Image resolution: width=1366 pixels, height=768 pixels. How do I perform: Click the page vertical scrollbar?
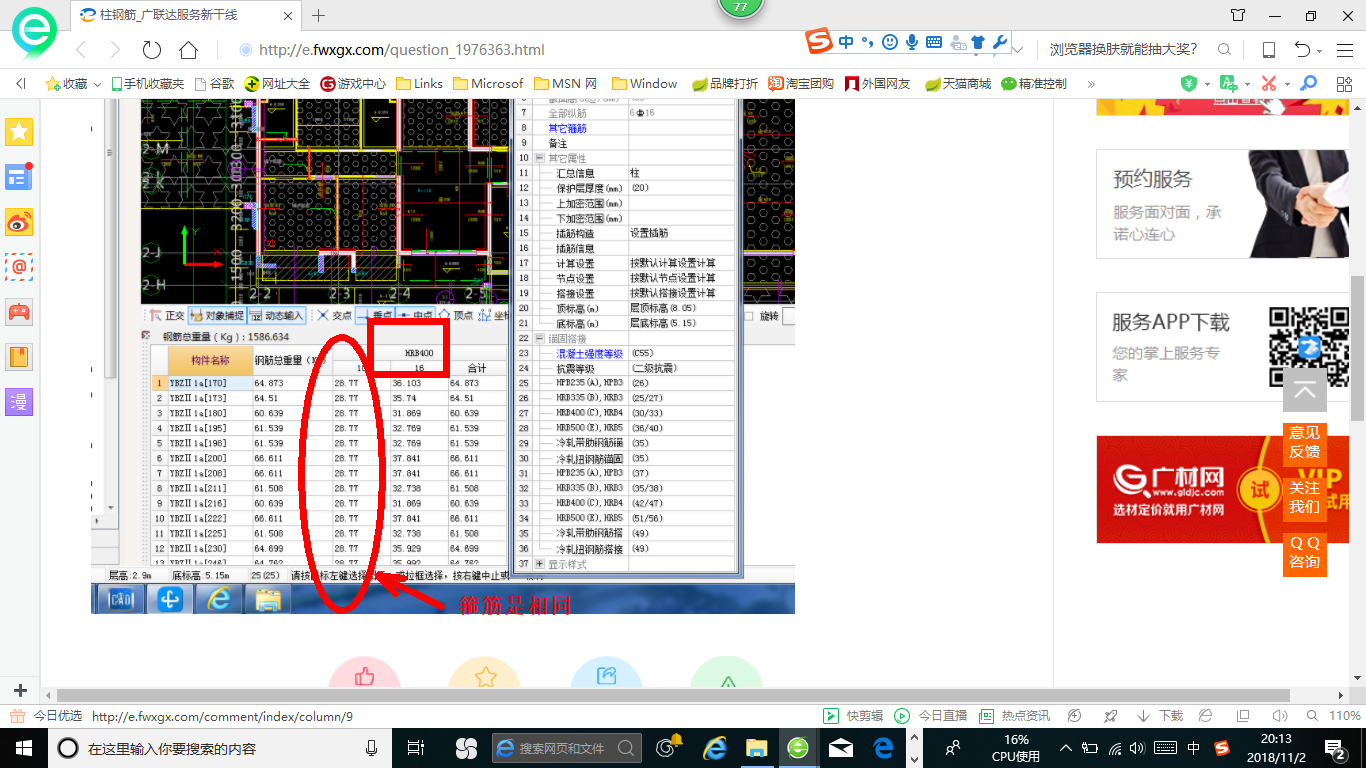(x=1357, y=348)
